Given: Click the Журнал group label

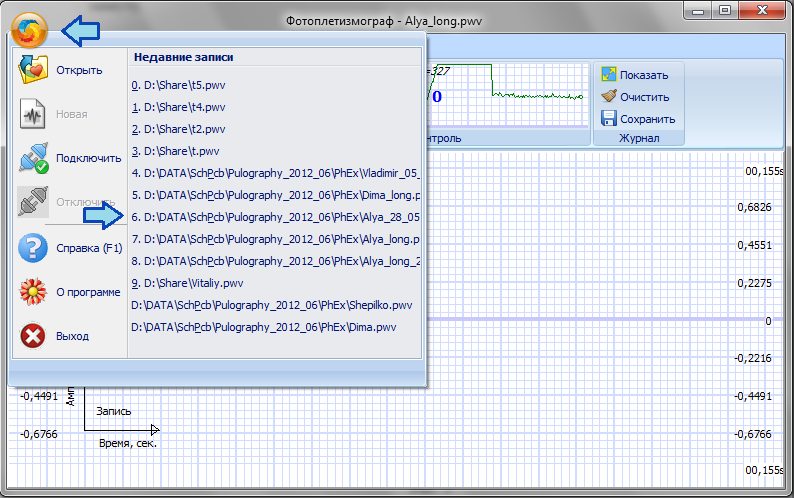Looking at the screenshot, I should coord(638,138).
